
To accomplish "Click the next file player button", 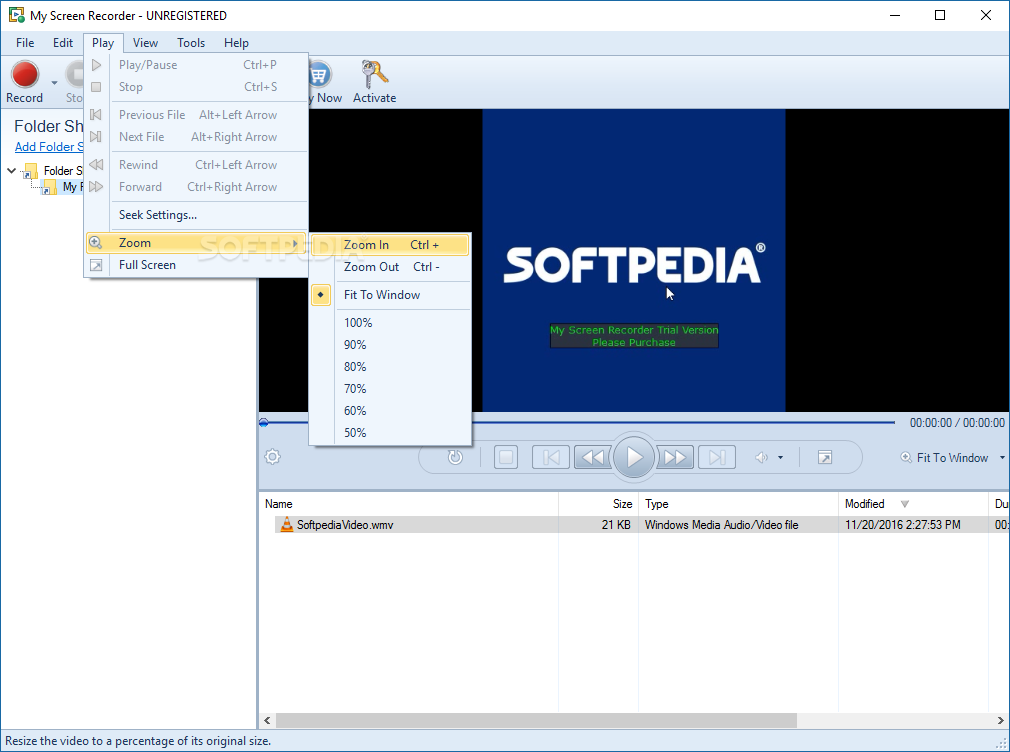I will [716, 458].
